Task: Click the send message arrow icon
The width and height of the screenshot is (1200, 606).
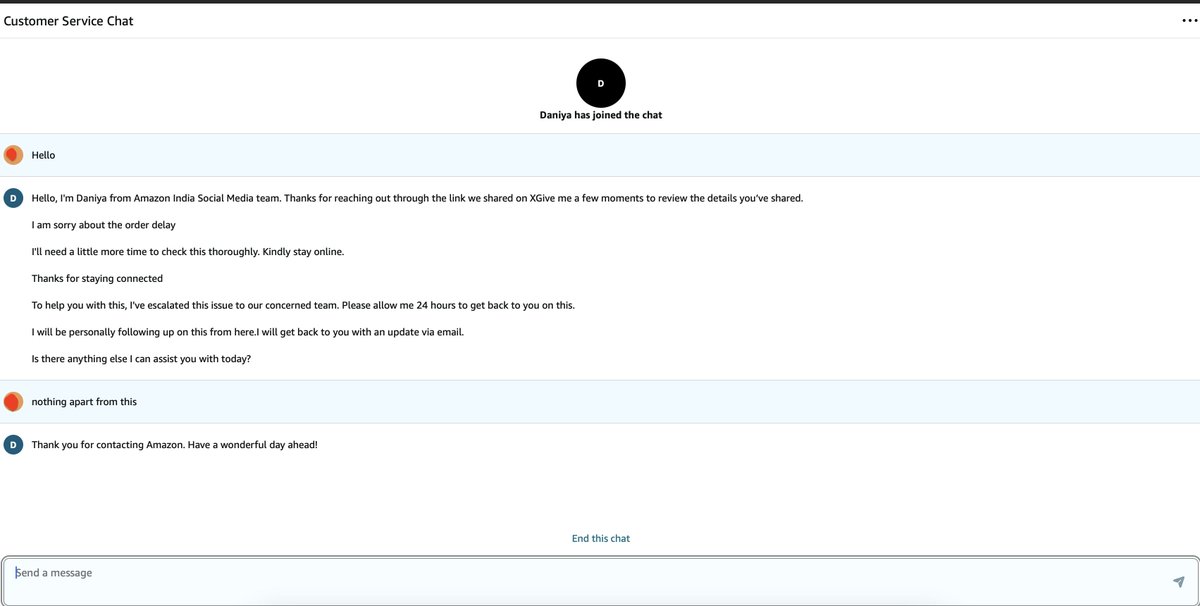Action: click(1179, 582)
